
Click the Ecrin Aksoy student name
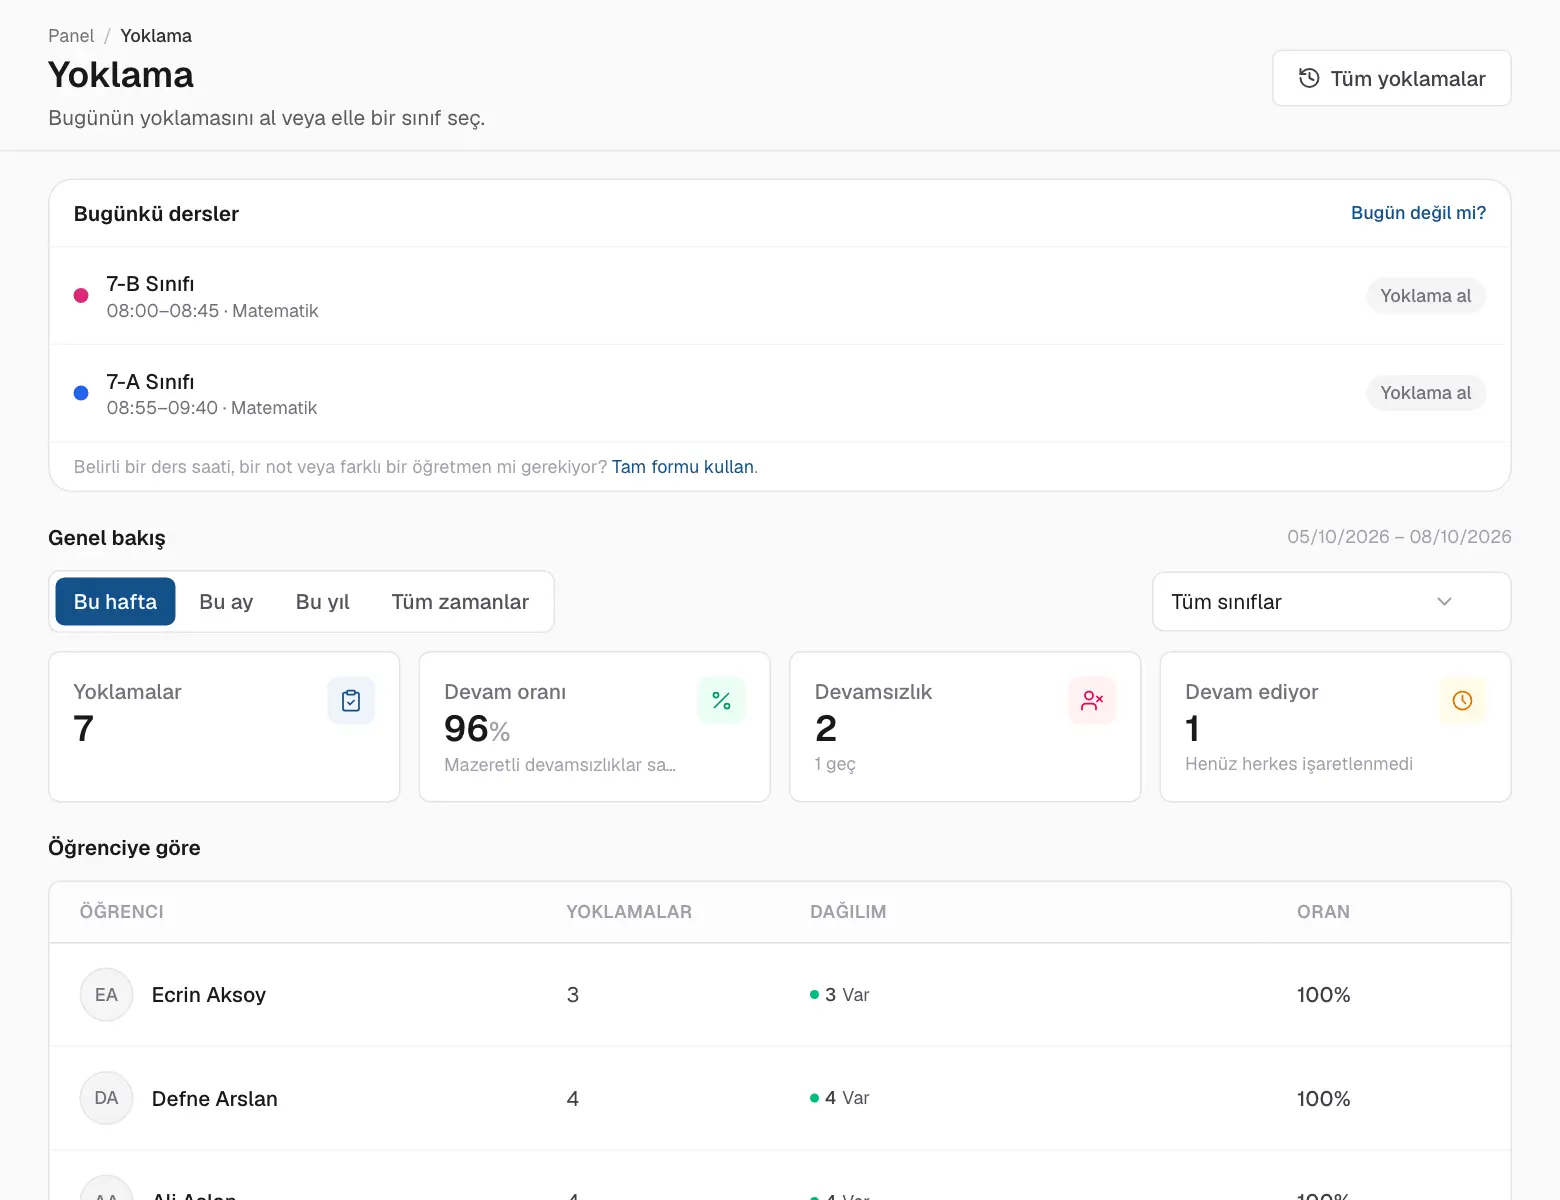tap(209, 995)
